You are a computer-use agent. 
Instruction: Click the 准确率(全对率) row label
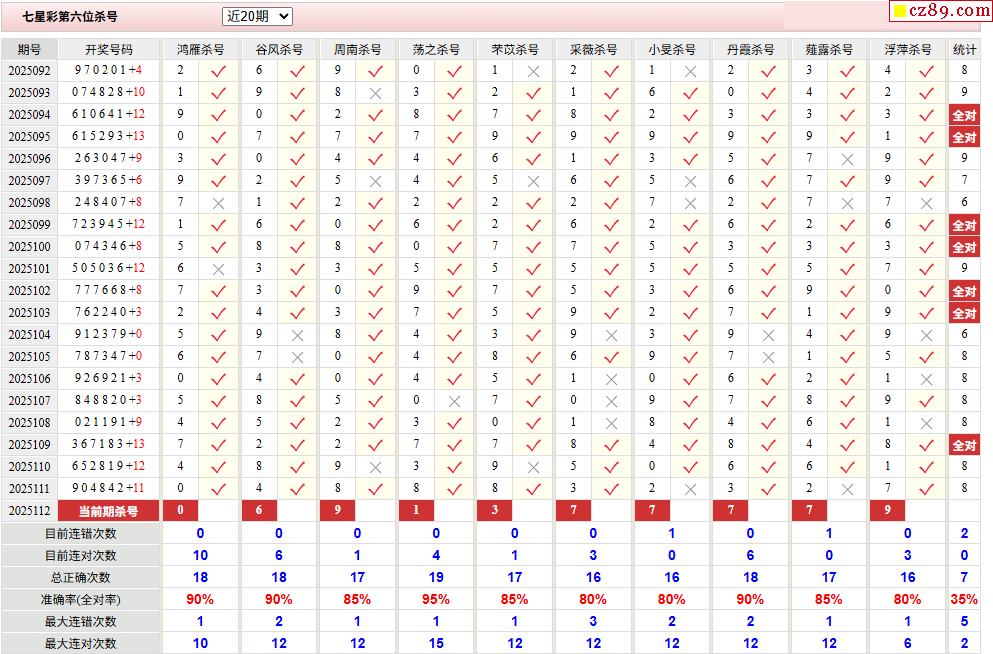(80, 600)
